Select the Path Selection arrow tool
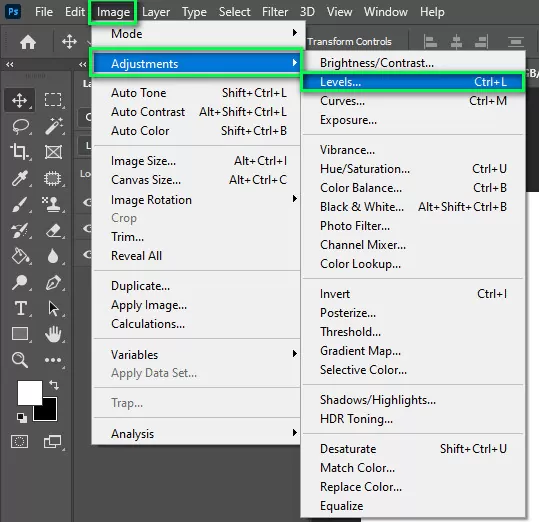 (x=53, y=309)
